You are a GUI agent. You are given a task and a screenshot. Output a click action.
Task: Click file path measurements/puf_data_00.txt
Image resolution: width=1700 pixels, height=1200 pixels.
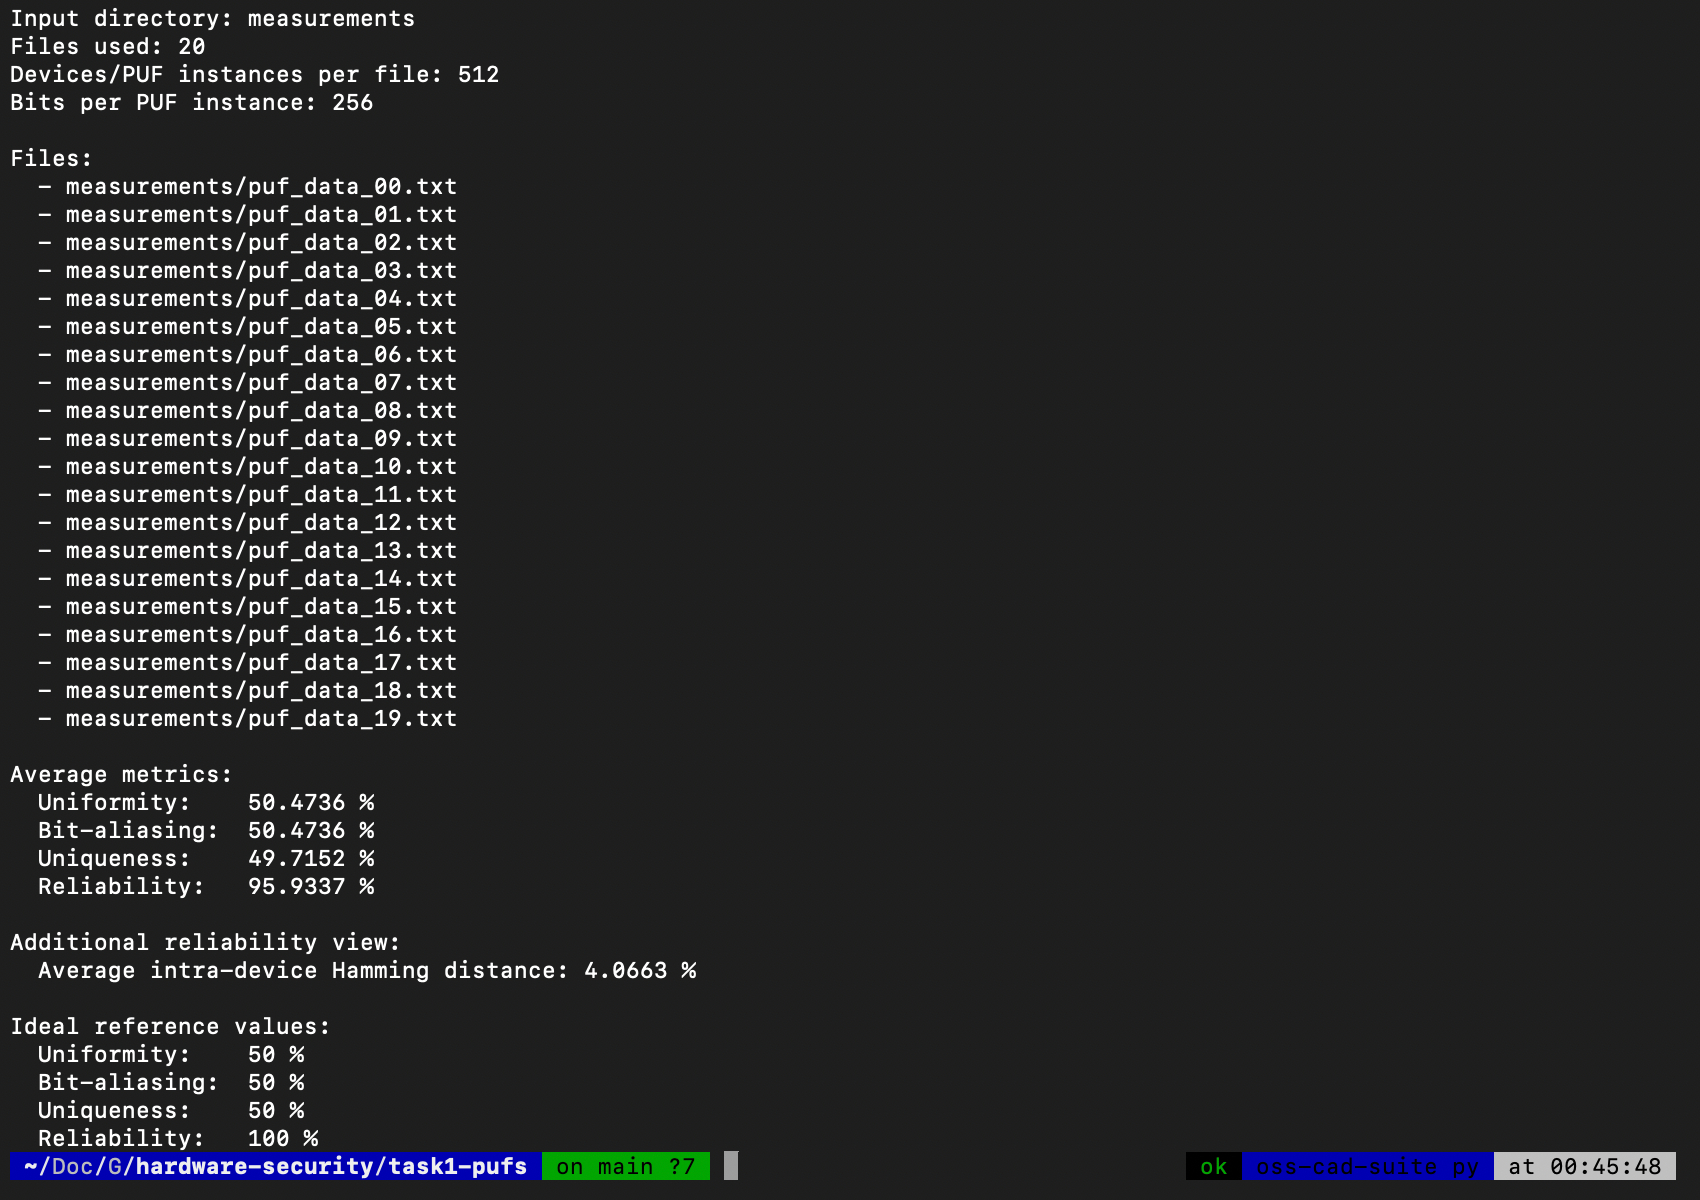pos(261,187)
